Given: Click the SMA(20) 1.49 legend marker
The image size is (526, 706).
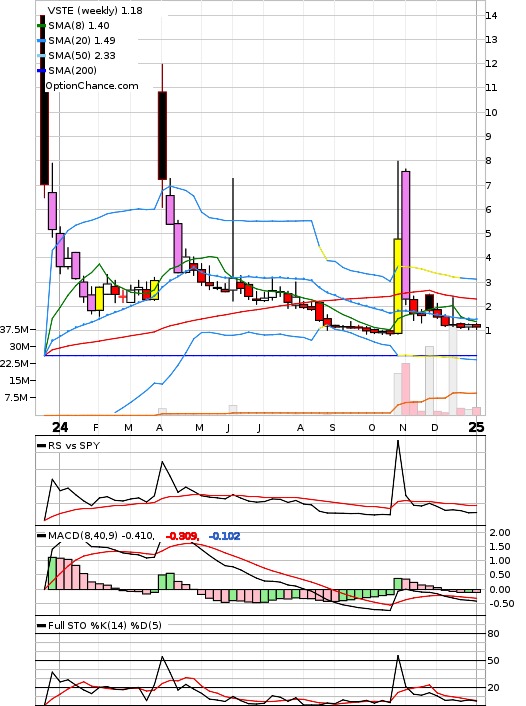Looking at the screenshot, I should (41, 41).
